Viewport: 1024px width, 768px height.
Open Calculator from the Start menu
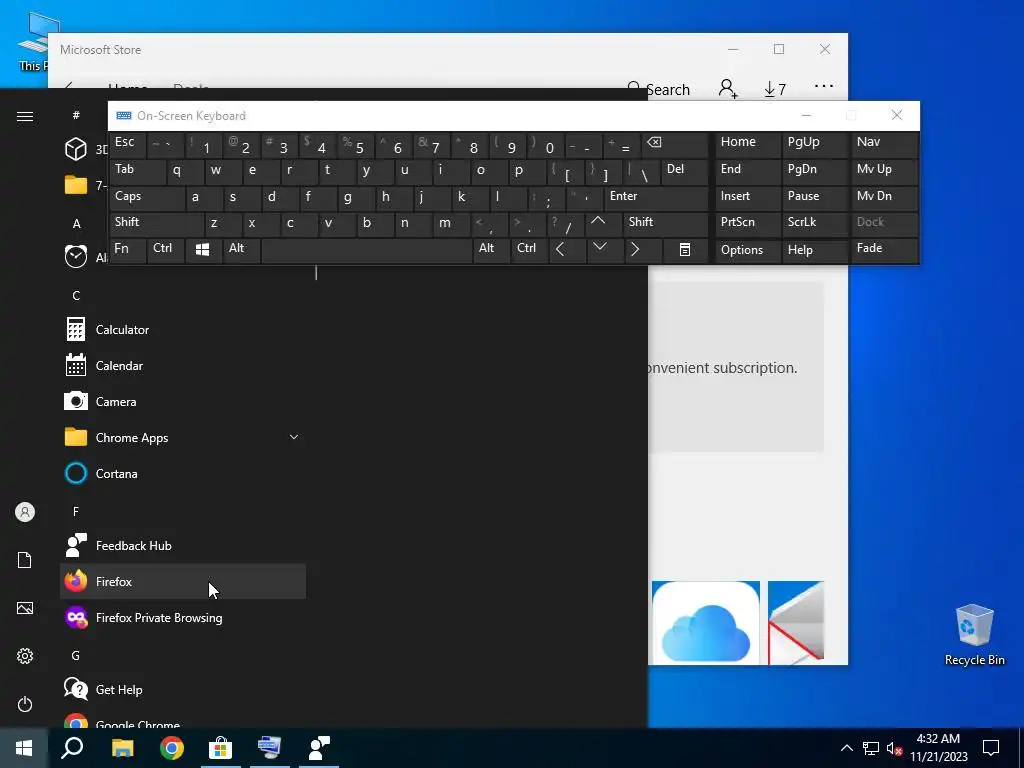tap(183, 330)
